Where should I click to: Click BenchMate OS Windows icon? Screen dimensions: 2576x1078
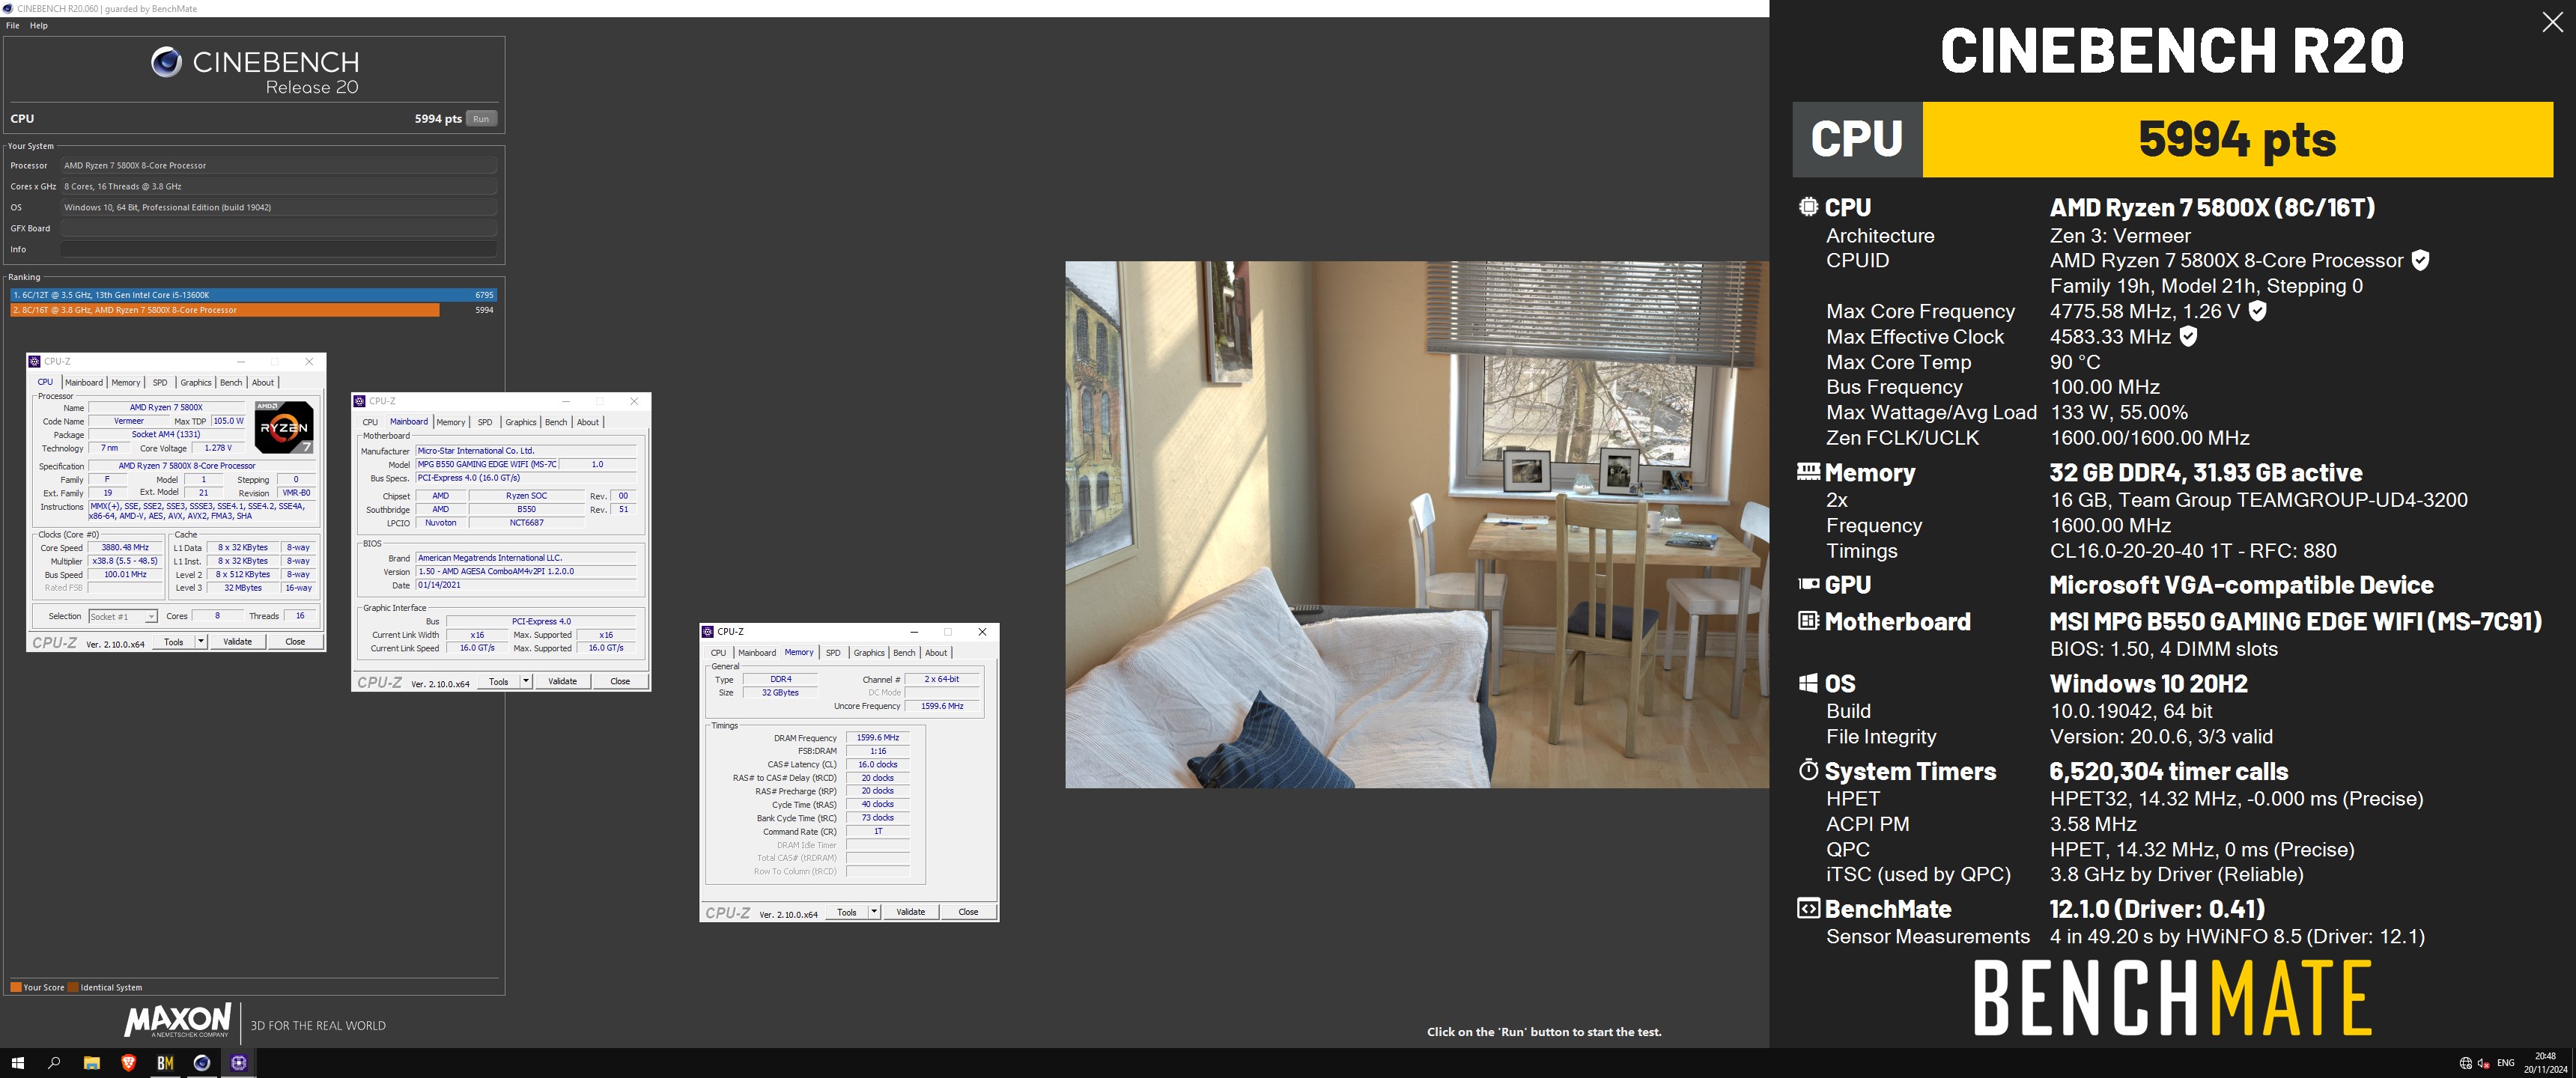coord(1808,683)
